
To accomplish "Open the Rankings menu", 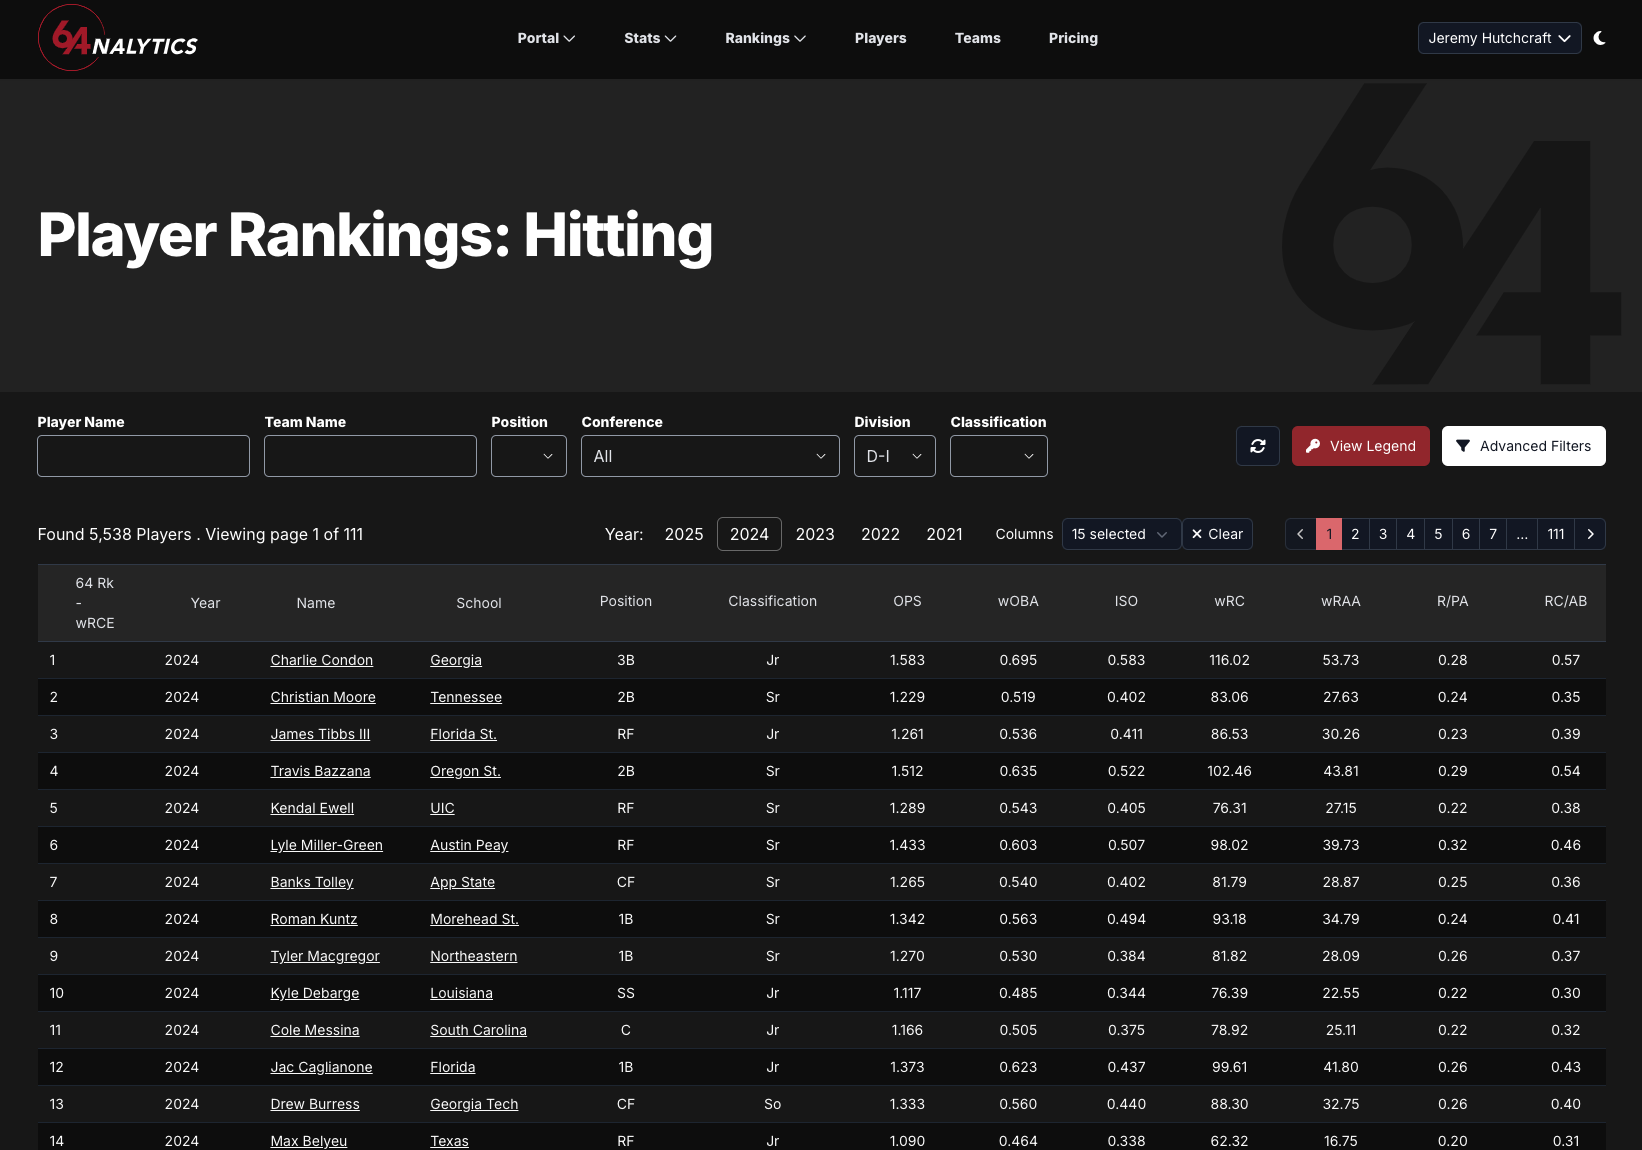I will click(x=764, y=38).
